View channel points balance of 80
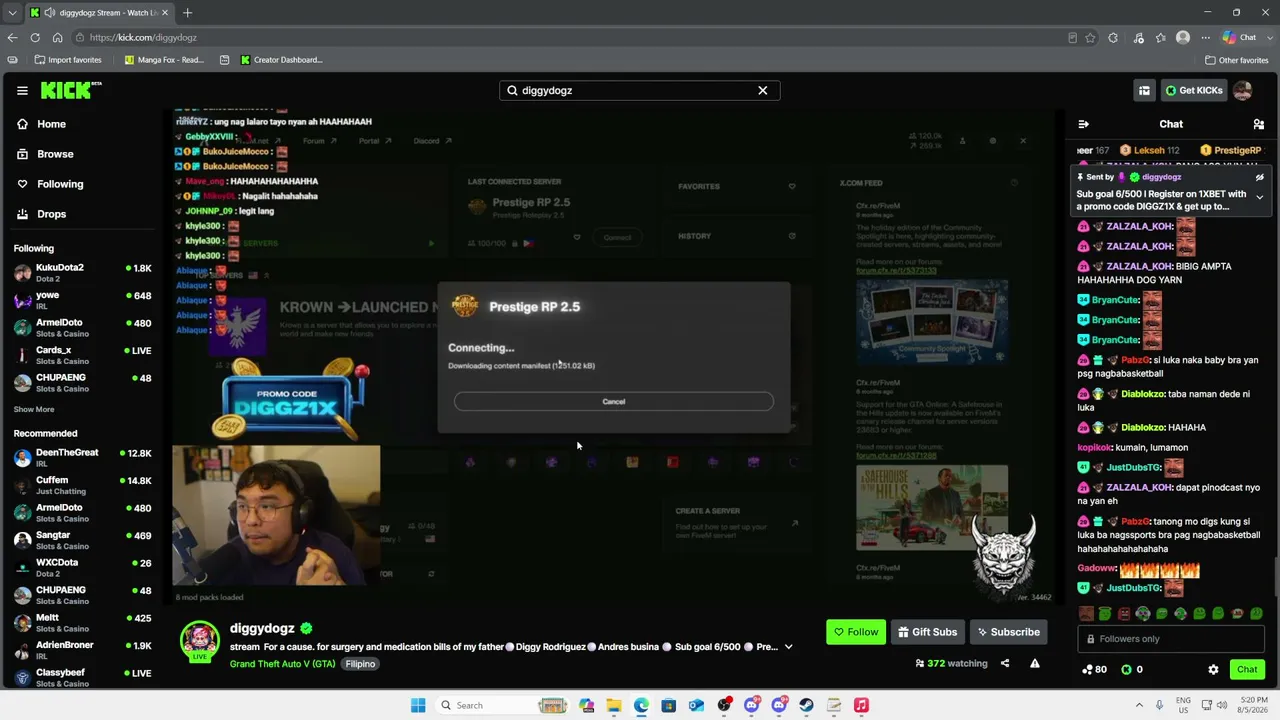This screenshot has width=1280, height=720. 1094,669
